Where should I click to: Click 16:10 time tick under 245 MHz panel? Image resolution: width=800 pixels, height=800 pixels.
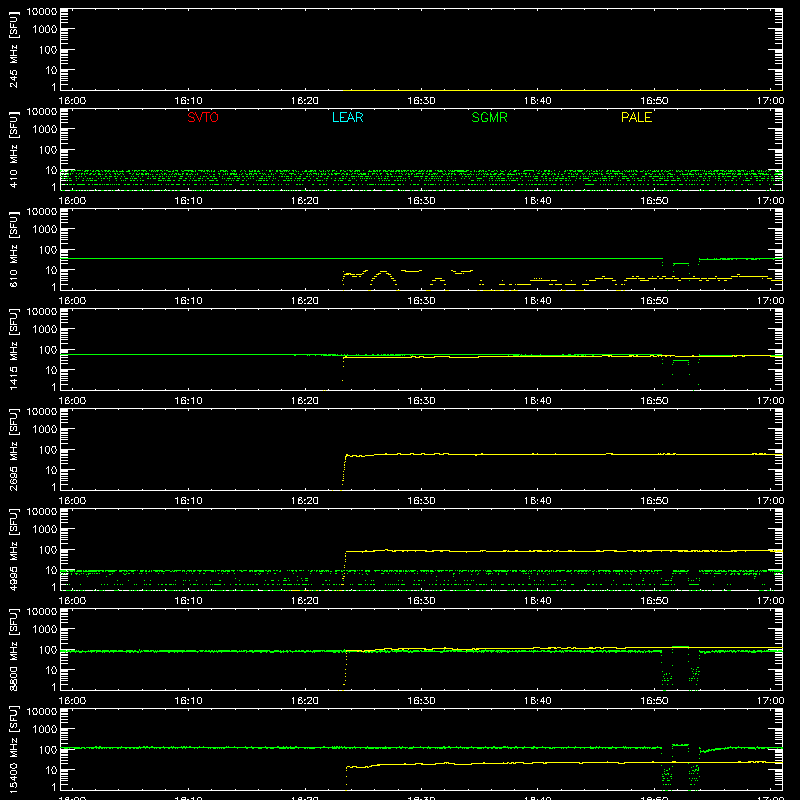click(x=188, y=101)
